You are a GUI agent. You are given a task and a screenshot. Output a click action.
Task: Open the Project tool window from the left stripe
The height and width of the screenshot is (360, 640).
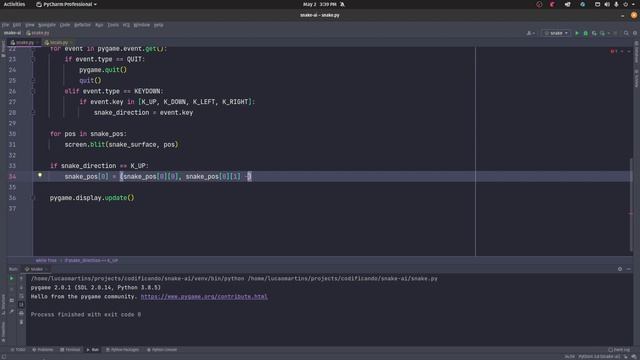click(x=3, y=49)
